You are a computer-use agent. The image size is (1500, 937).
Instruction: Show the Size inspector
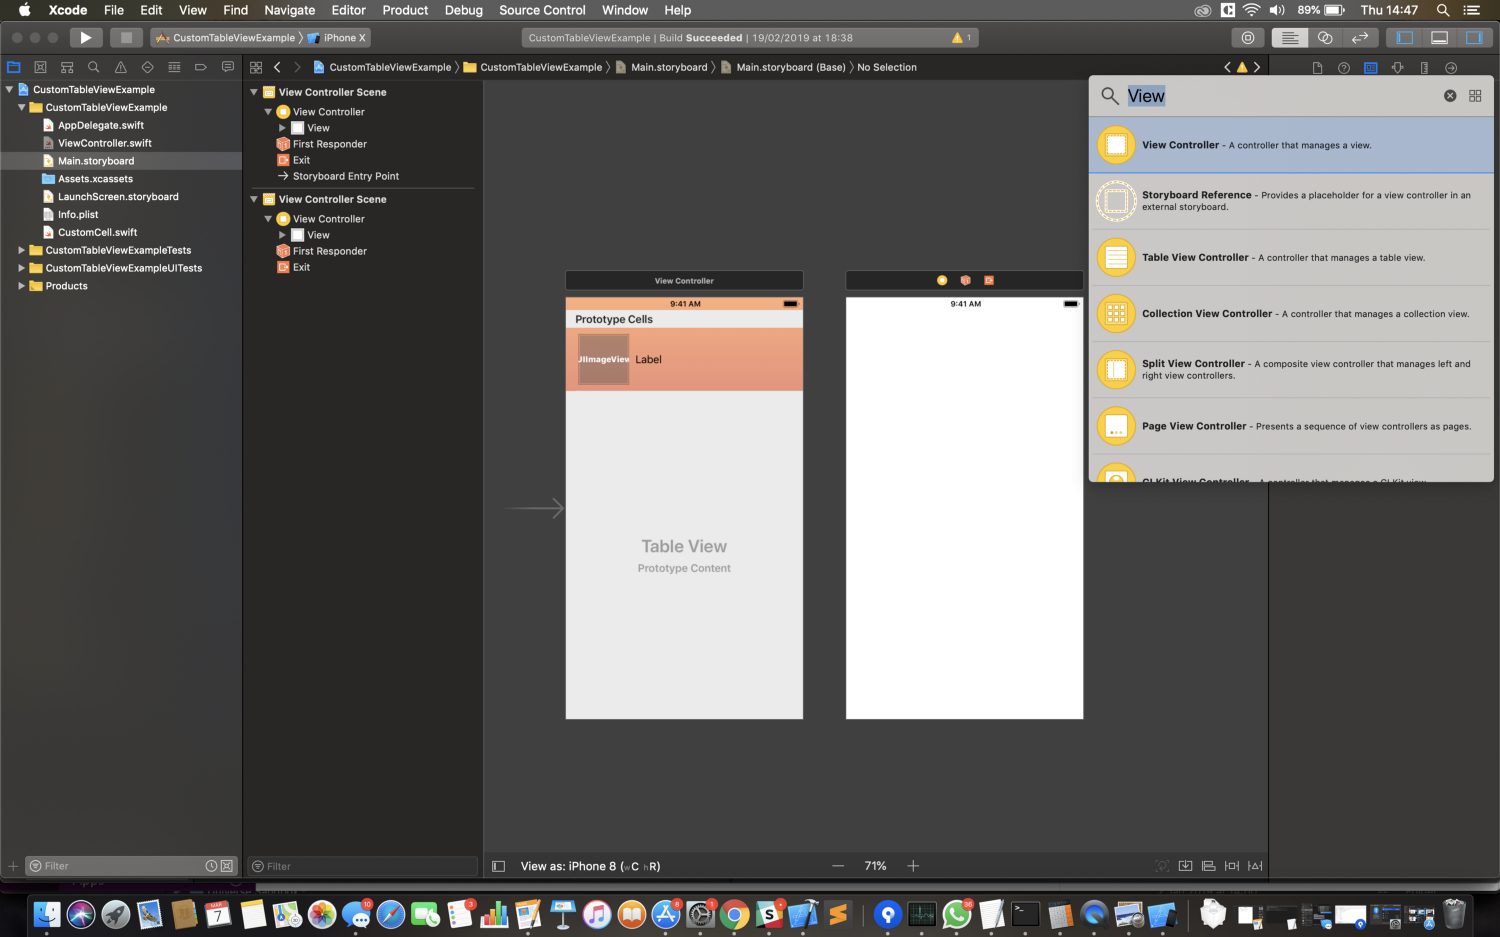pos(1424,68)
